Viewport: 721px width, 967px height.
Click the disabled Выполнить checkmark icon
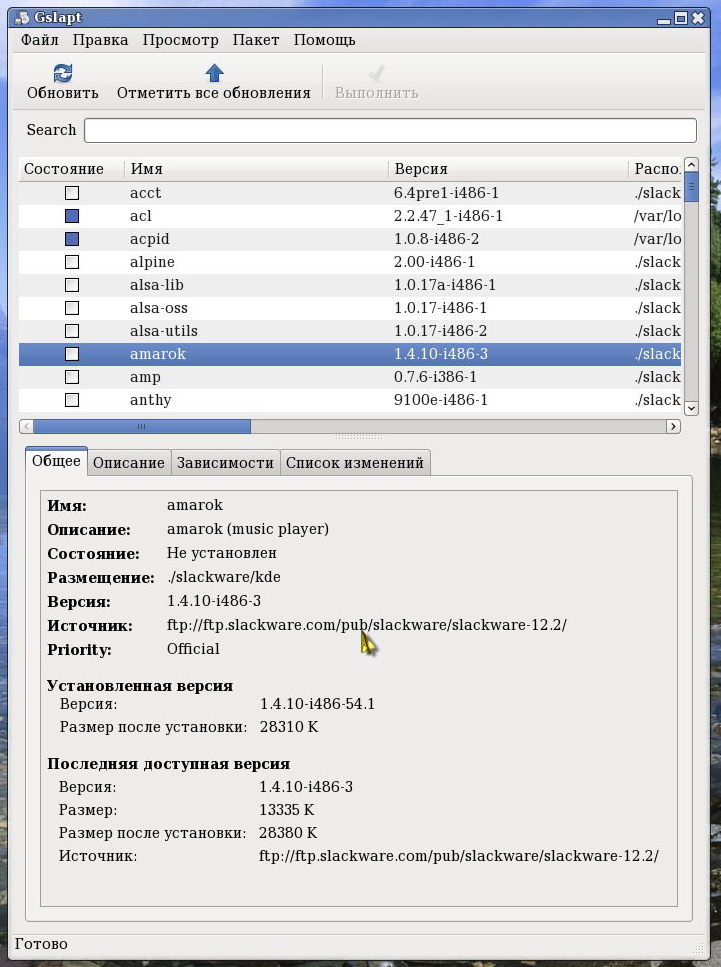pos(377,73)
